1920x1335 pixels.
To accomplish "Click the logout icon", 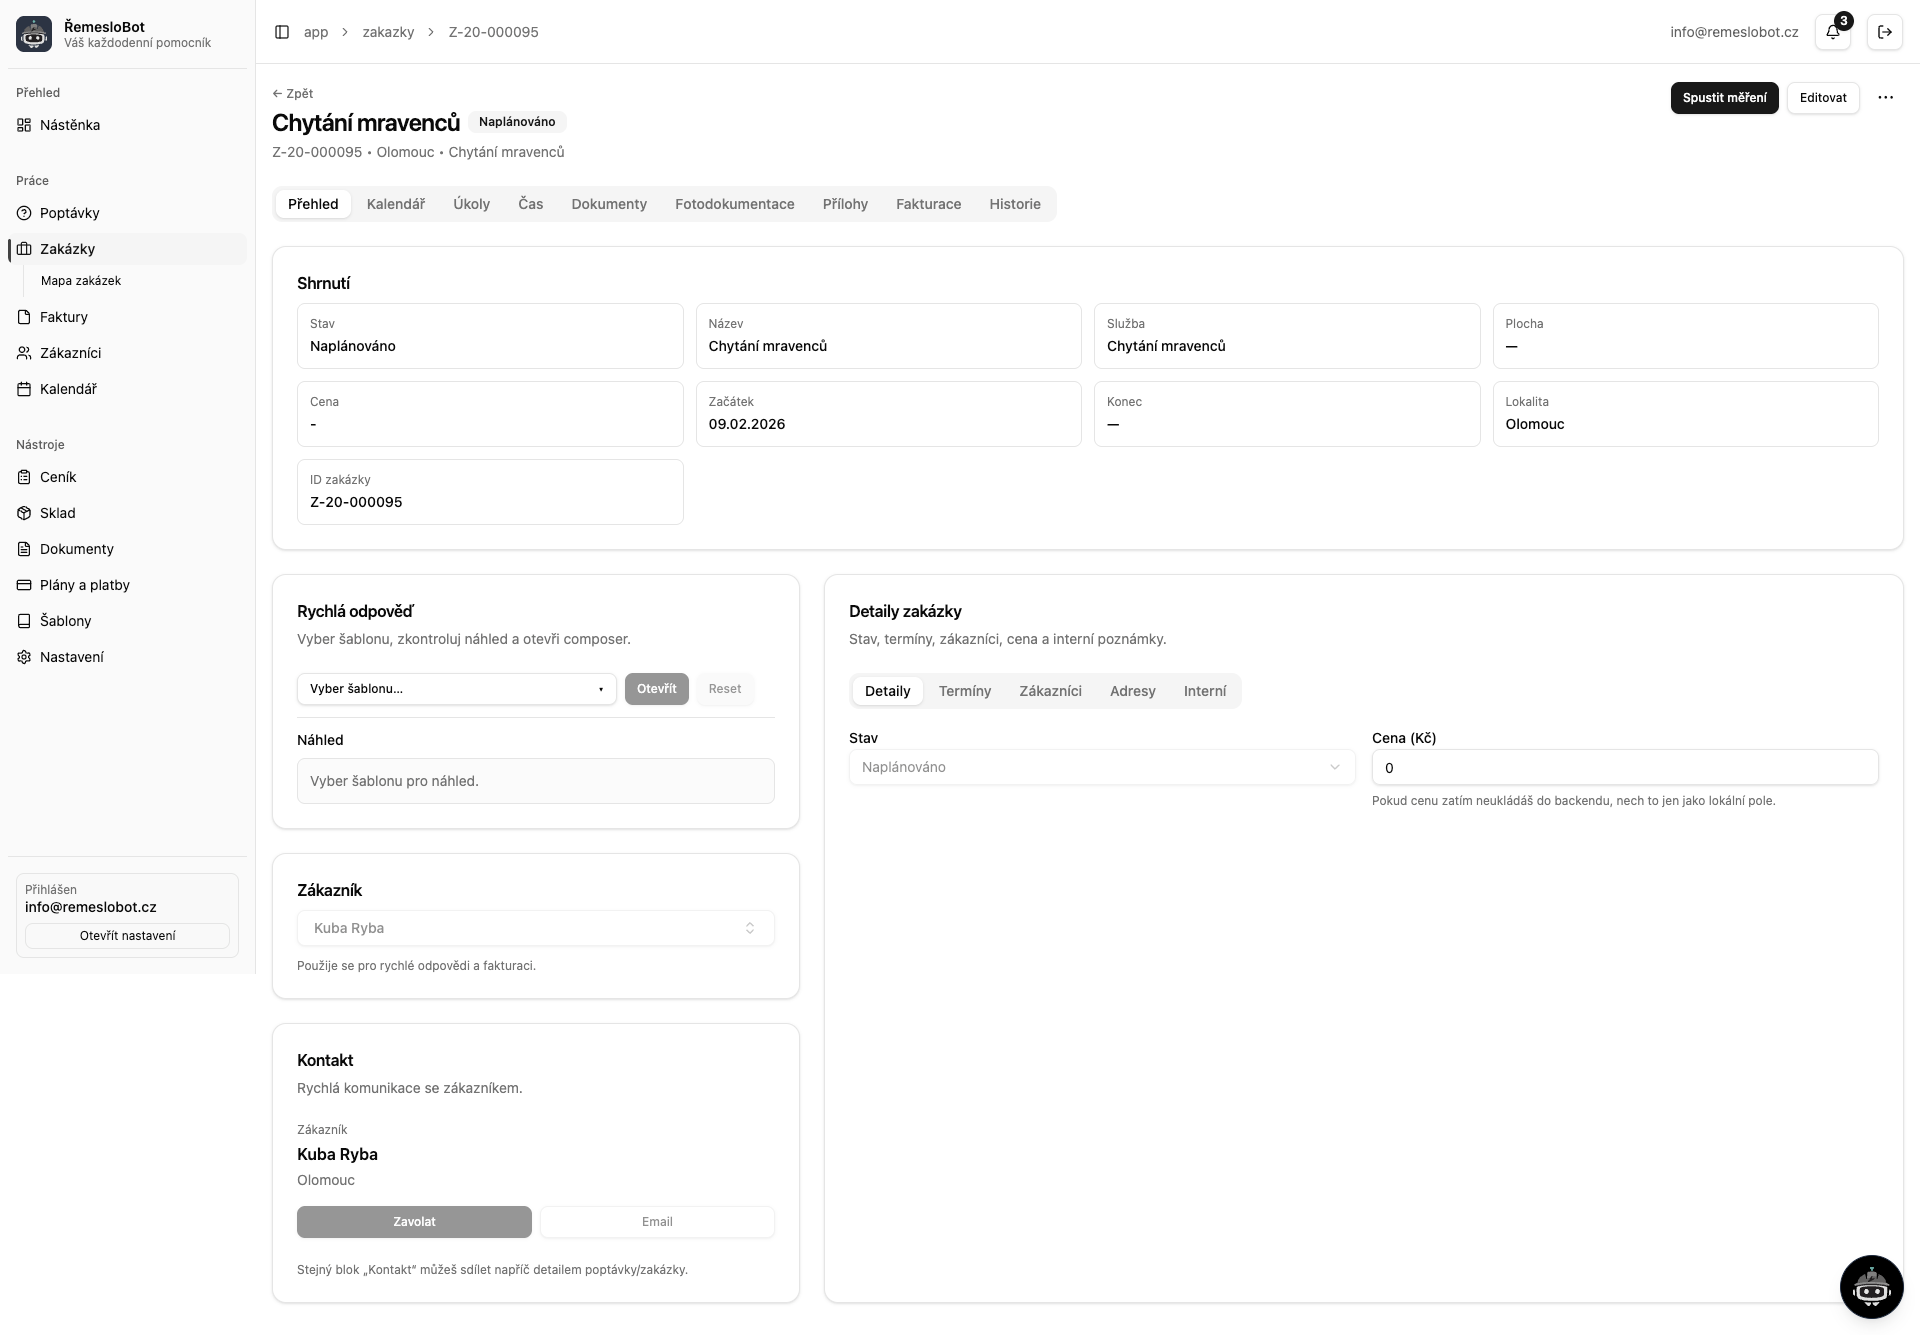I will [x=1884, y=32].
